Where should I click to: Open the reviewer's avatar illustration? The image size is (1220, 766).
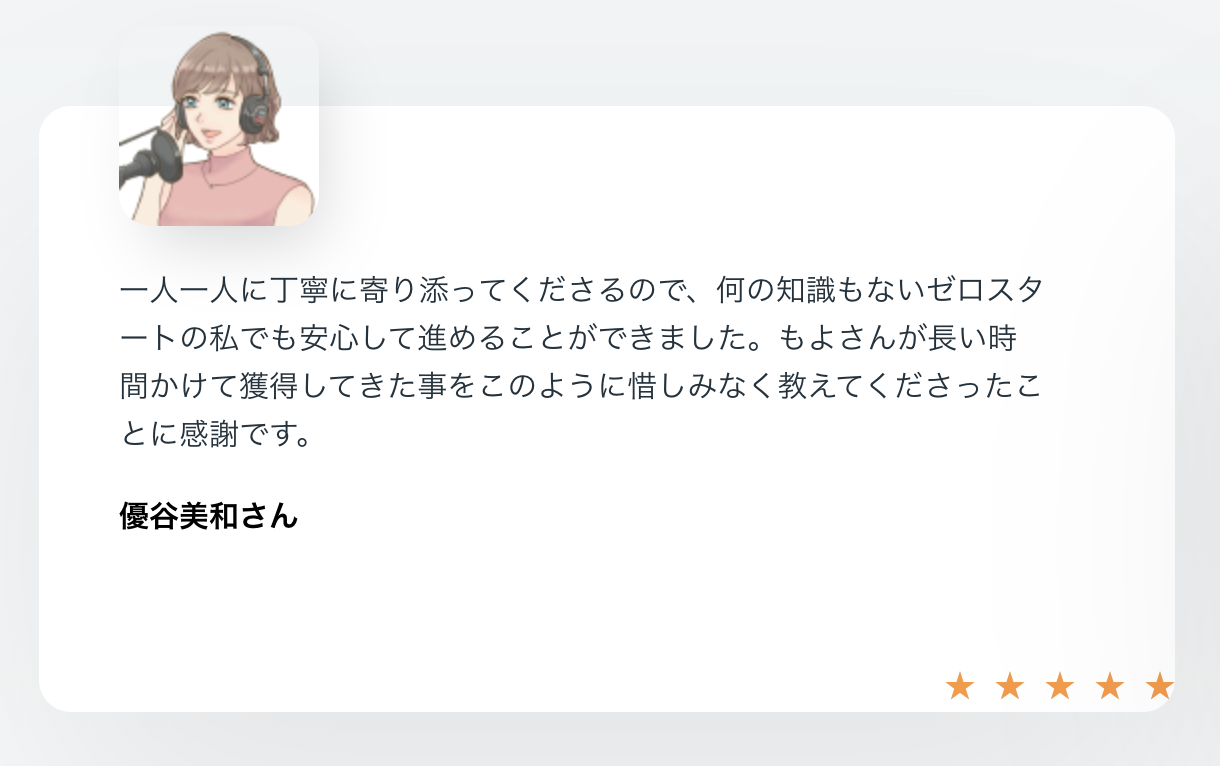[219, 126]
